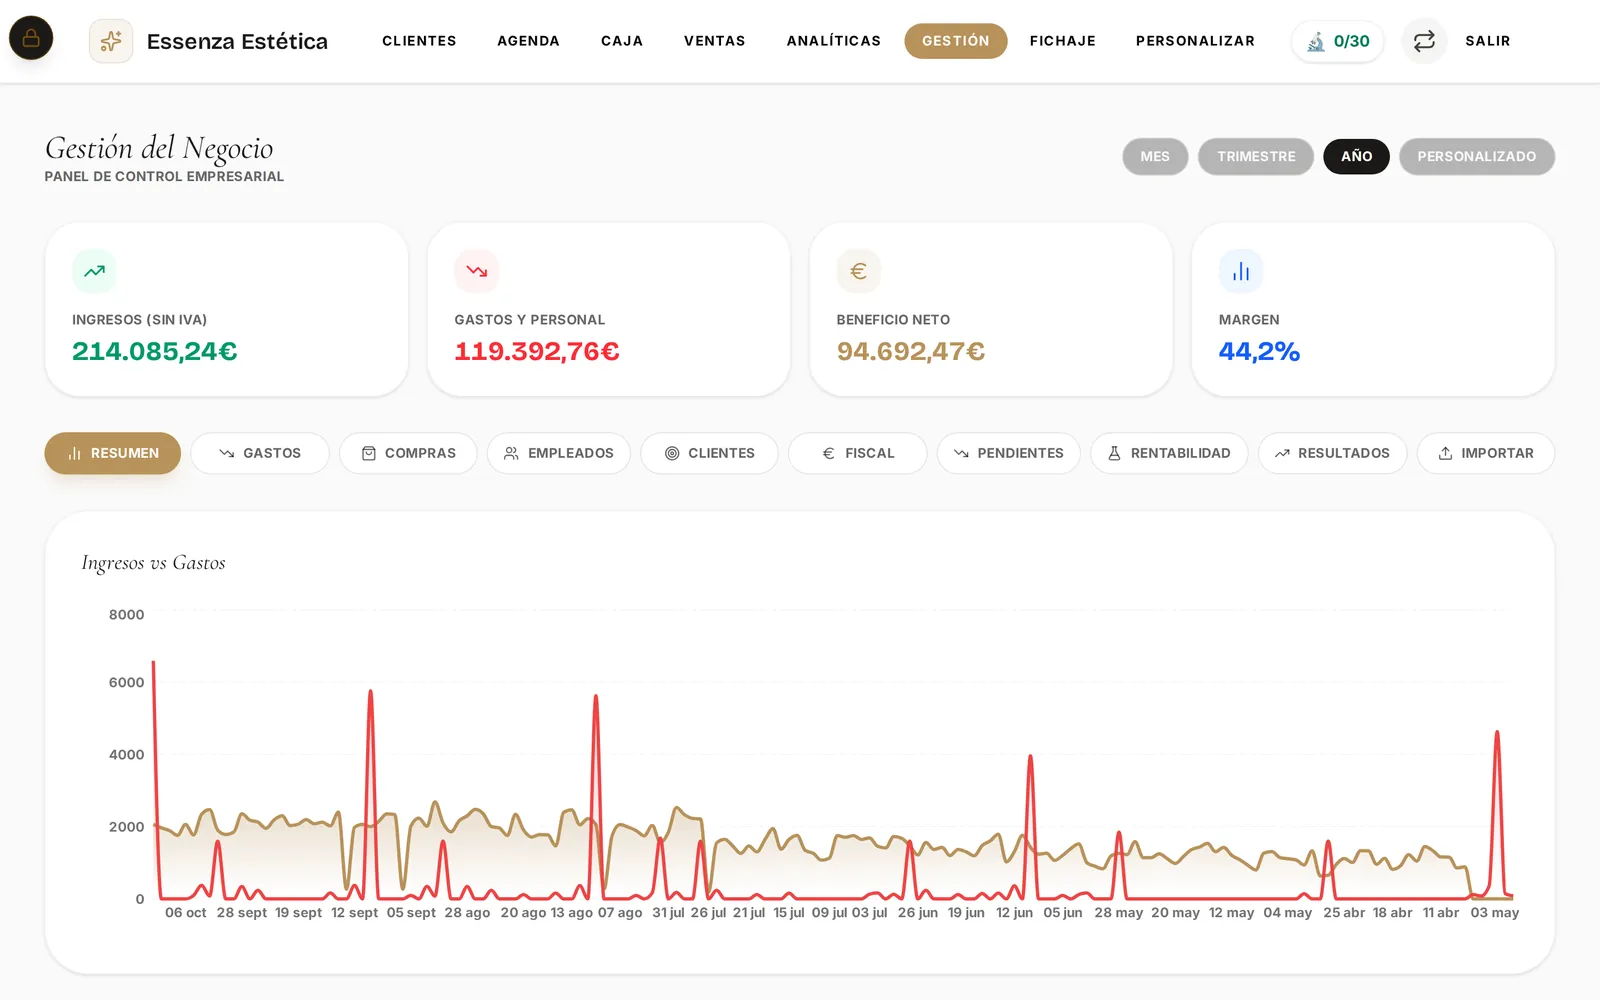Click the green trending-up Ingresos icon
This screenshot has height=1000, width=1600.
pos(94,271)
